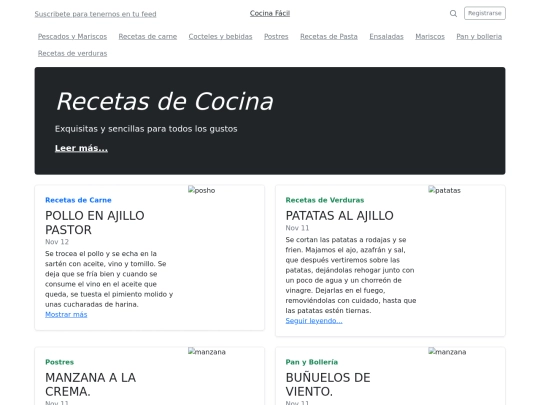Image resolution: width=540 pixels, height=405 pixels.
Task: Click Mostrar más under Pollo en Ajillo
Action: (66, 314)
